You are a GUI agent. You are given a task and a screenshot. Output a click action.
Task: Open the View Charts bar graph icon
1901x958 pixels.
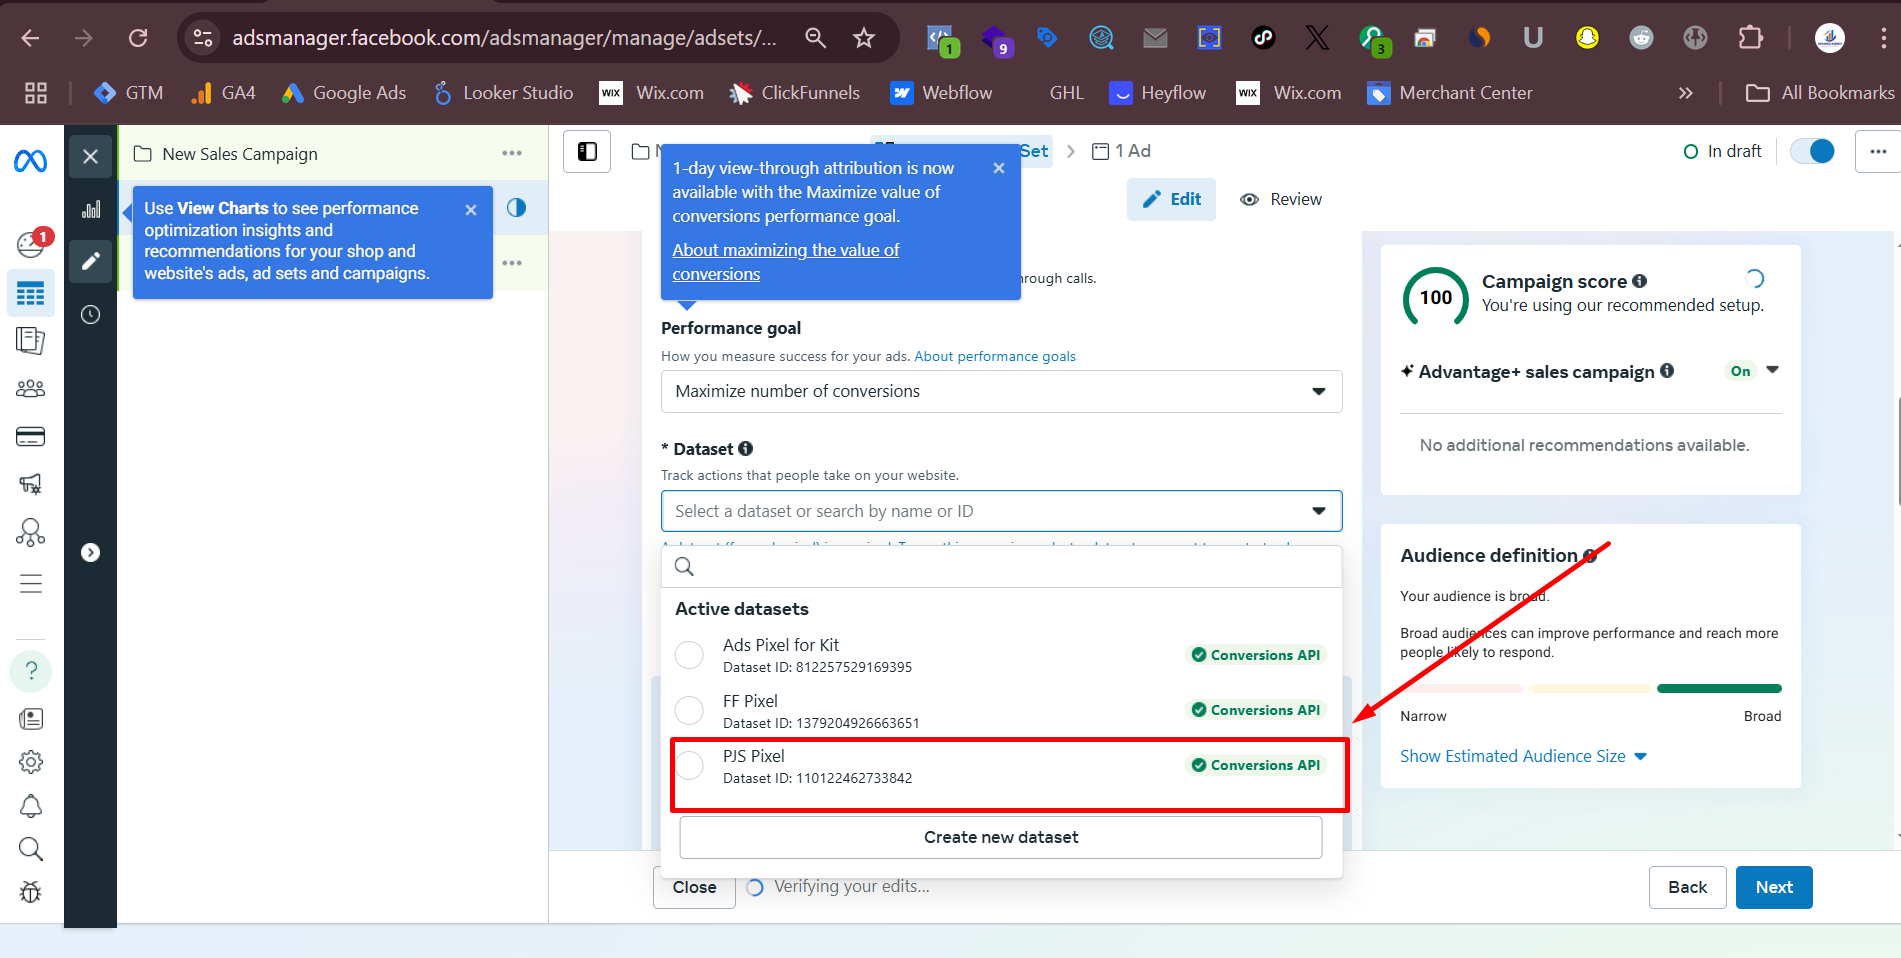(x=91, y=209)
